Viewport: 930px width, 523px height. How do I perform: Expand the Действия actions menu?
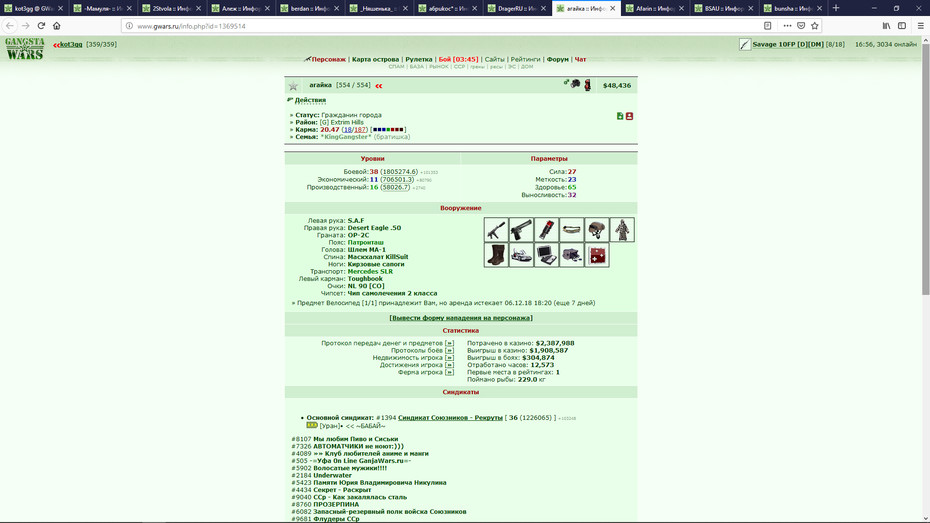310,100
